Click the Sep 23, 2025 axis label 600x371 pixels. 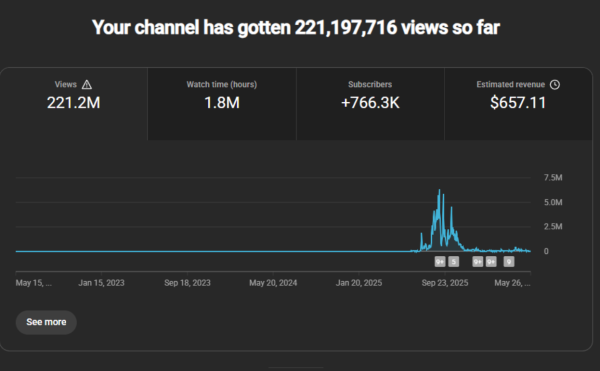point(445,283)
